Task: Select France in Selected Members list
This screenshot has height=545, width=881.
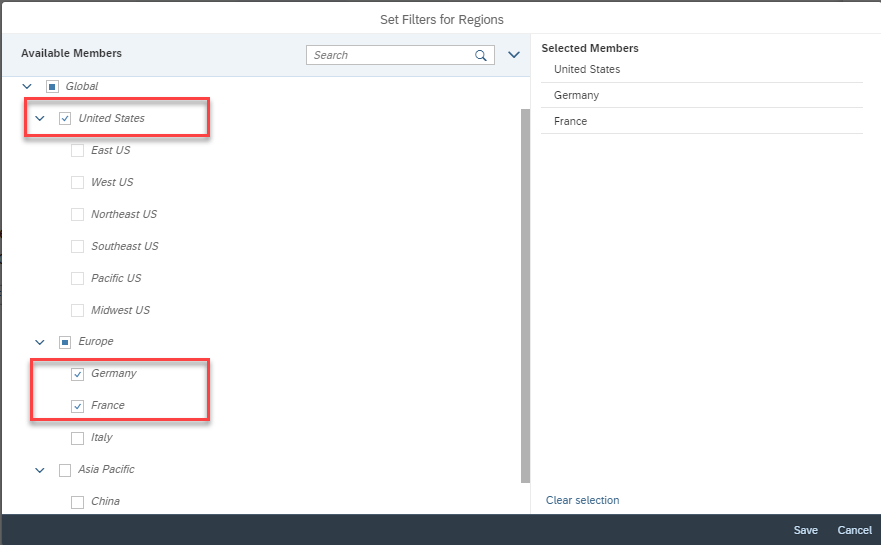Action: 702,121
